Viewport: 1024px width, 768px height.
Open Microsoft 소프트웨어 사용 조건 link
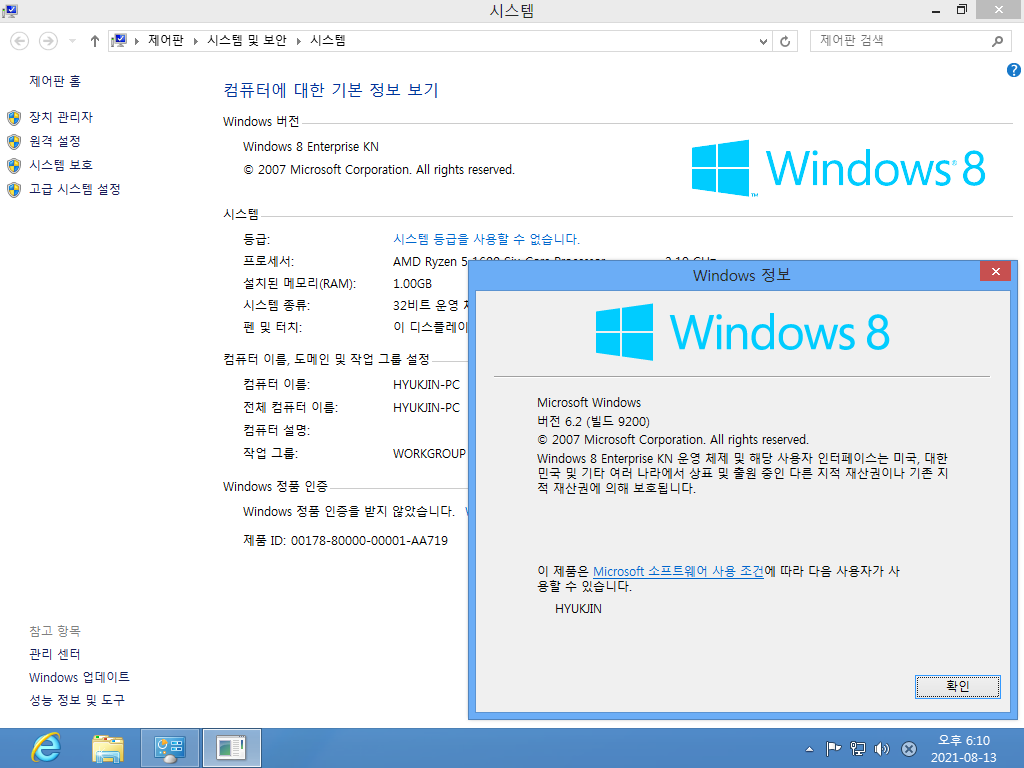tap(678, 571)
